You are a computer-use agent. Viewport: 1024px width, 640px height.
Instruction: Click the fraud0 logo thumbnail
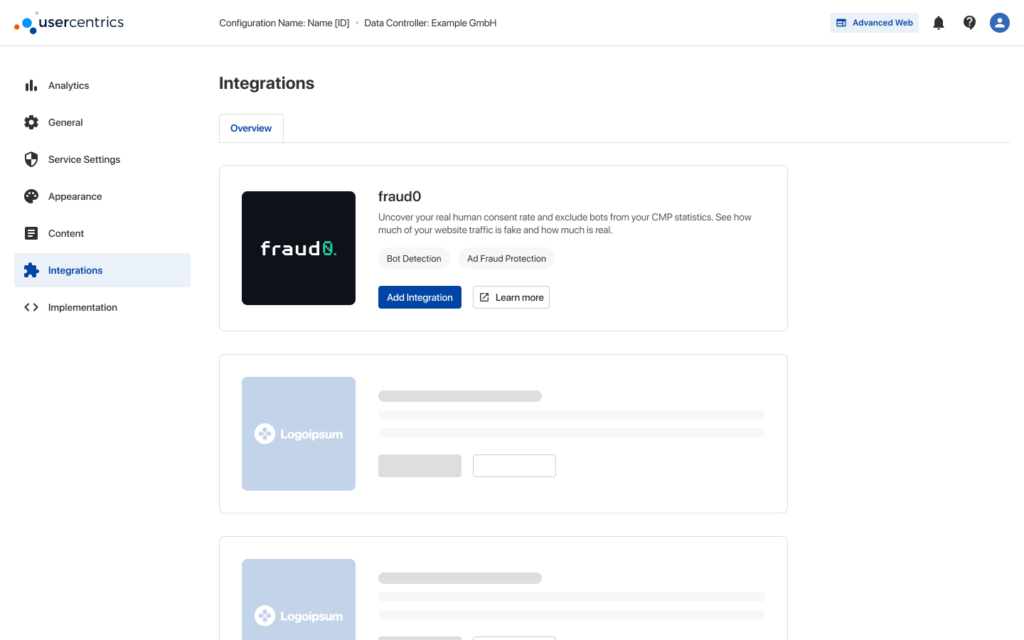click(x=298, y=247)
